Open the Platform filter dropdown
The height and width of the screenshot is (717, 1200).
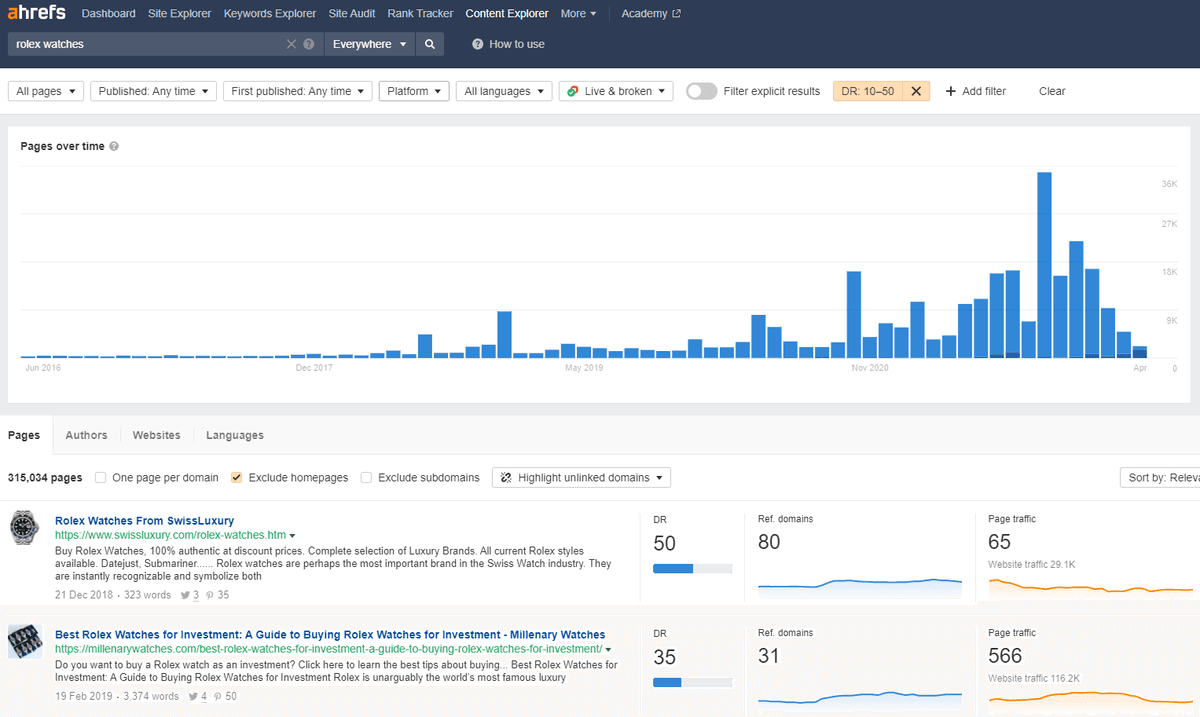414,91
